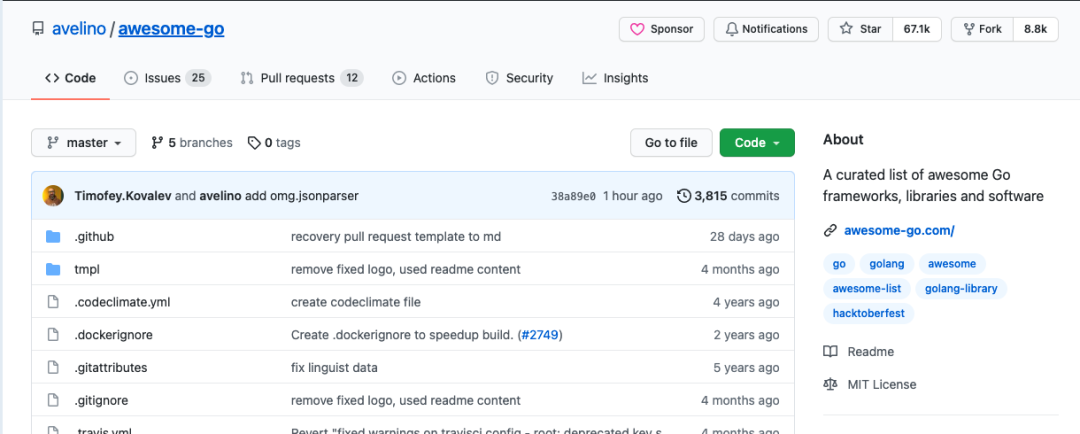This screenshot has width=1080, height=434.
Task: Open the Timofey.Kovalev author link
Action: coord(123,196)
